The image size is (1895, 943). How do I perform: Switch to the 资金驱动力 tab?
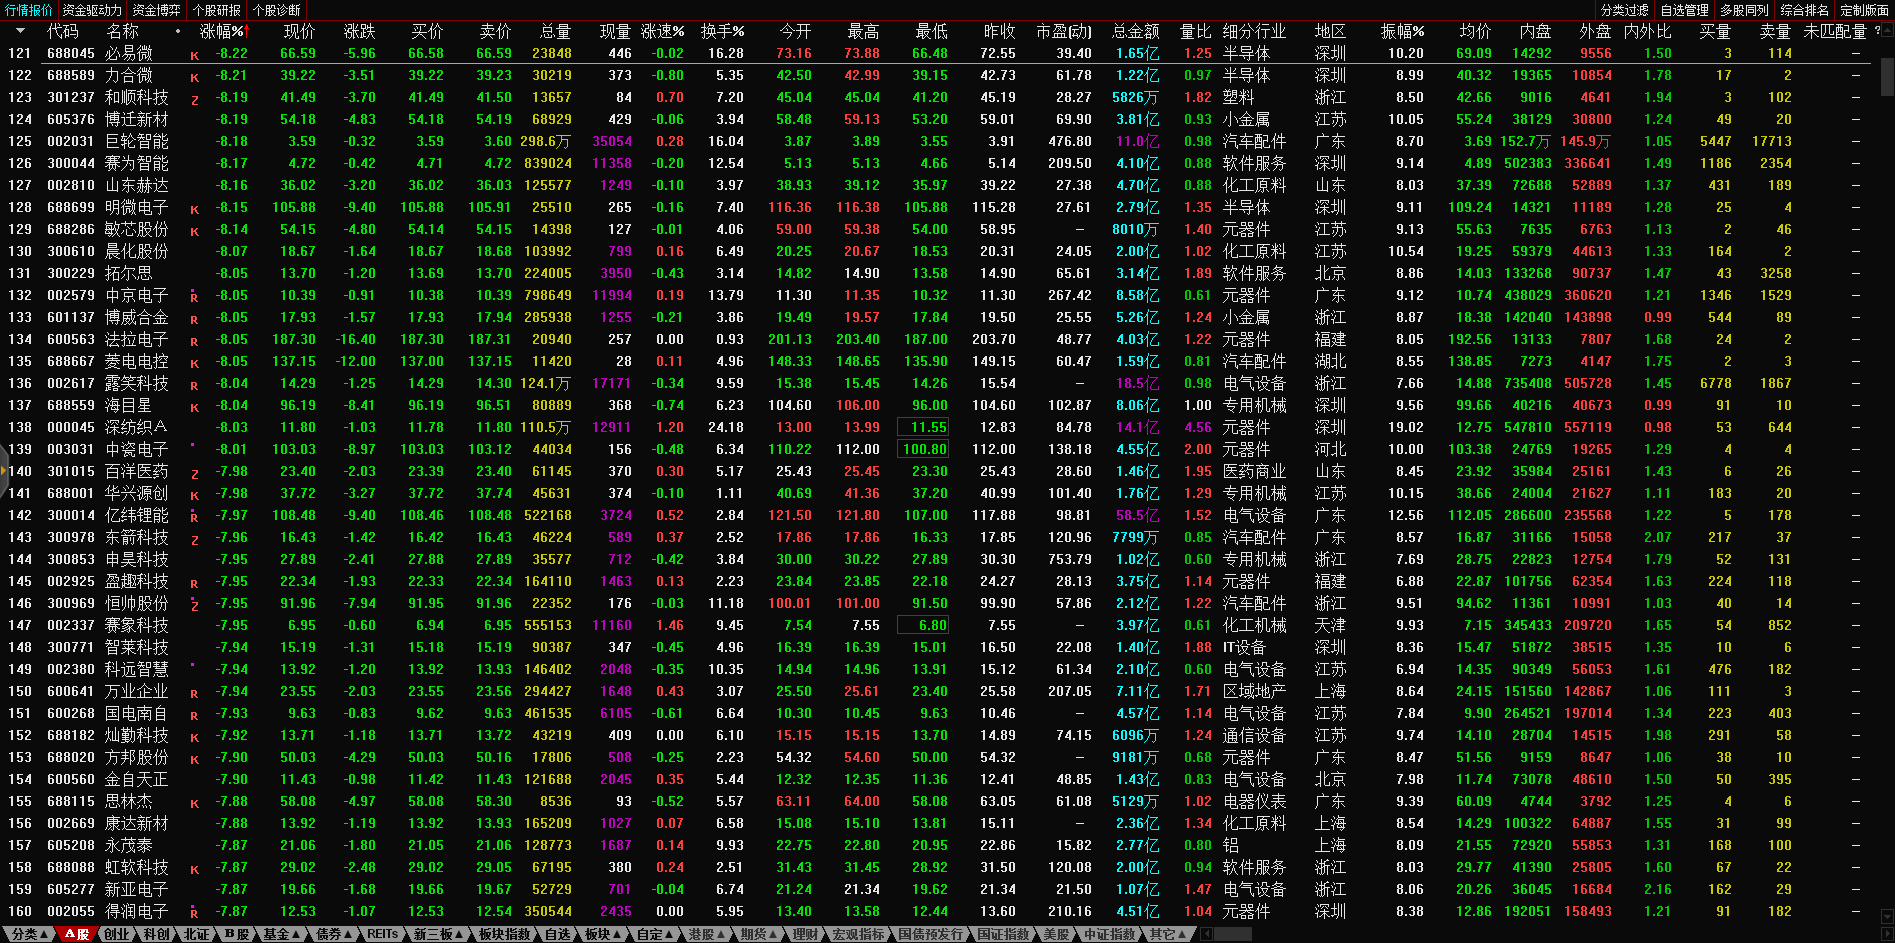(x=92, y=10)
